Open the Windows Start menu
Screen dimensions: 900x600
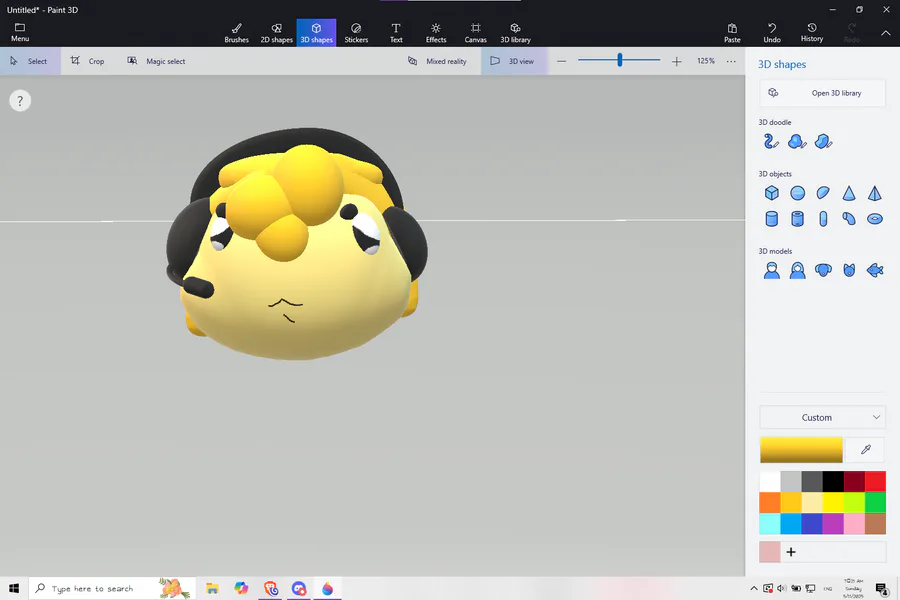tap(14, 589)
